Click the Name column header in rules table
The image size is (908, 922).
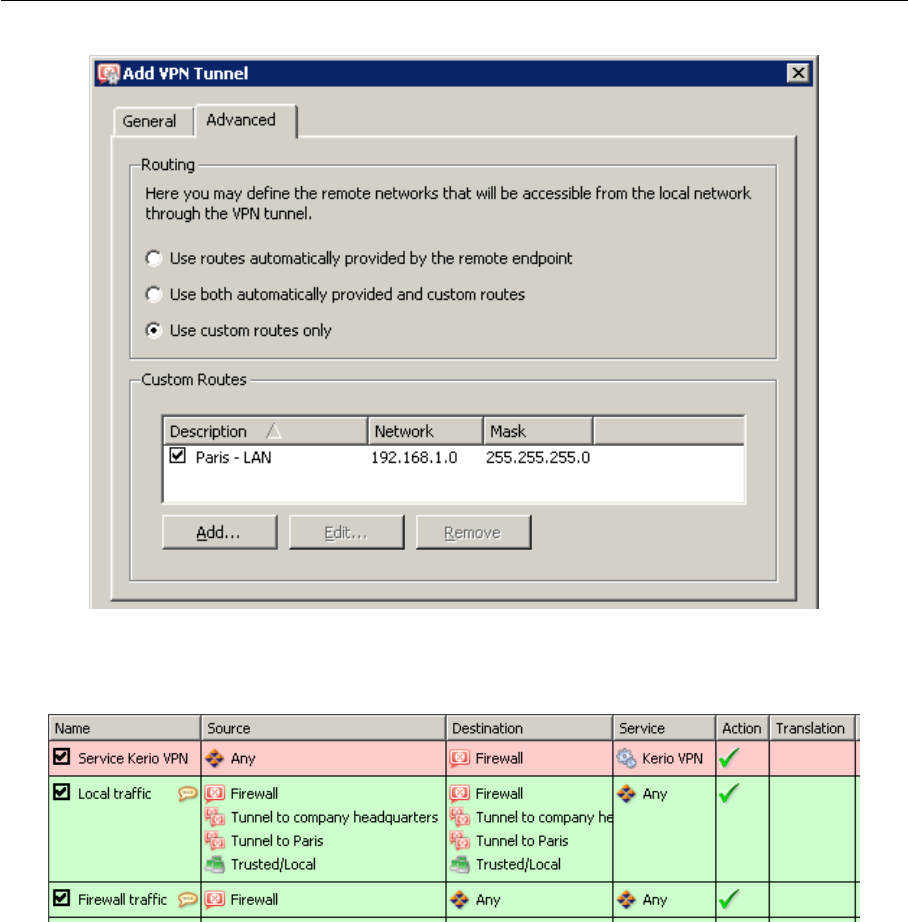pyautogui.click(x=125, y=729)
